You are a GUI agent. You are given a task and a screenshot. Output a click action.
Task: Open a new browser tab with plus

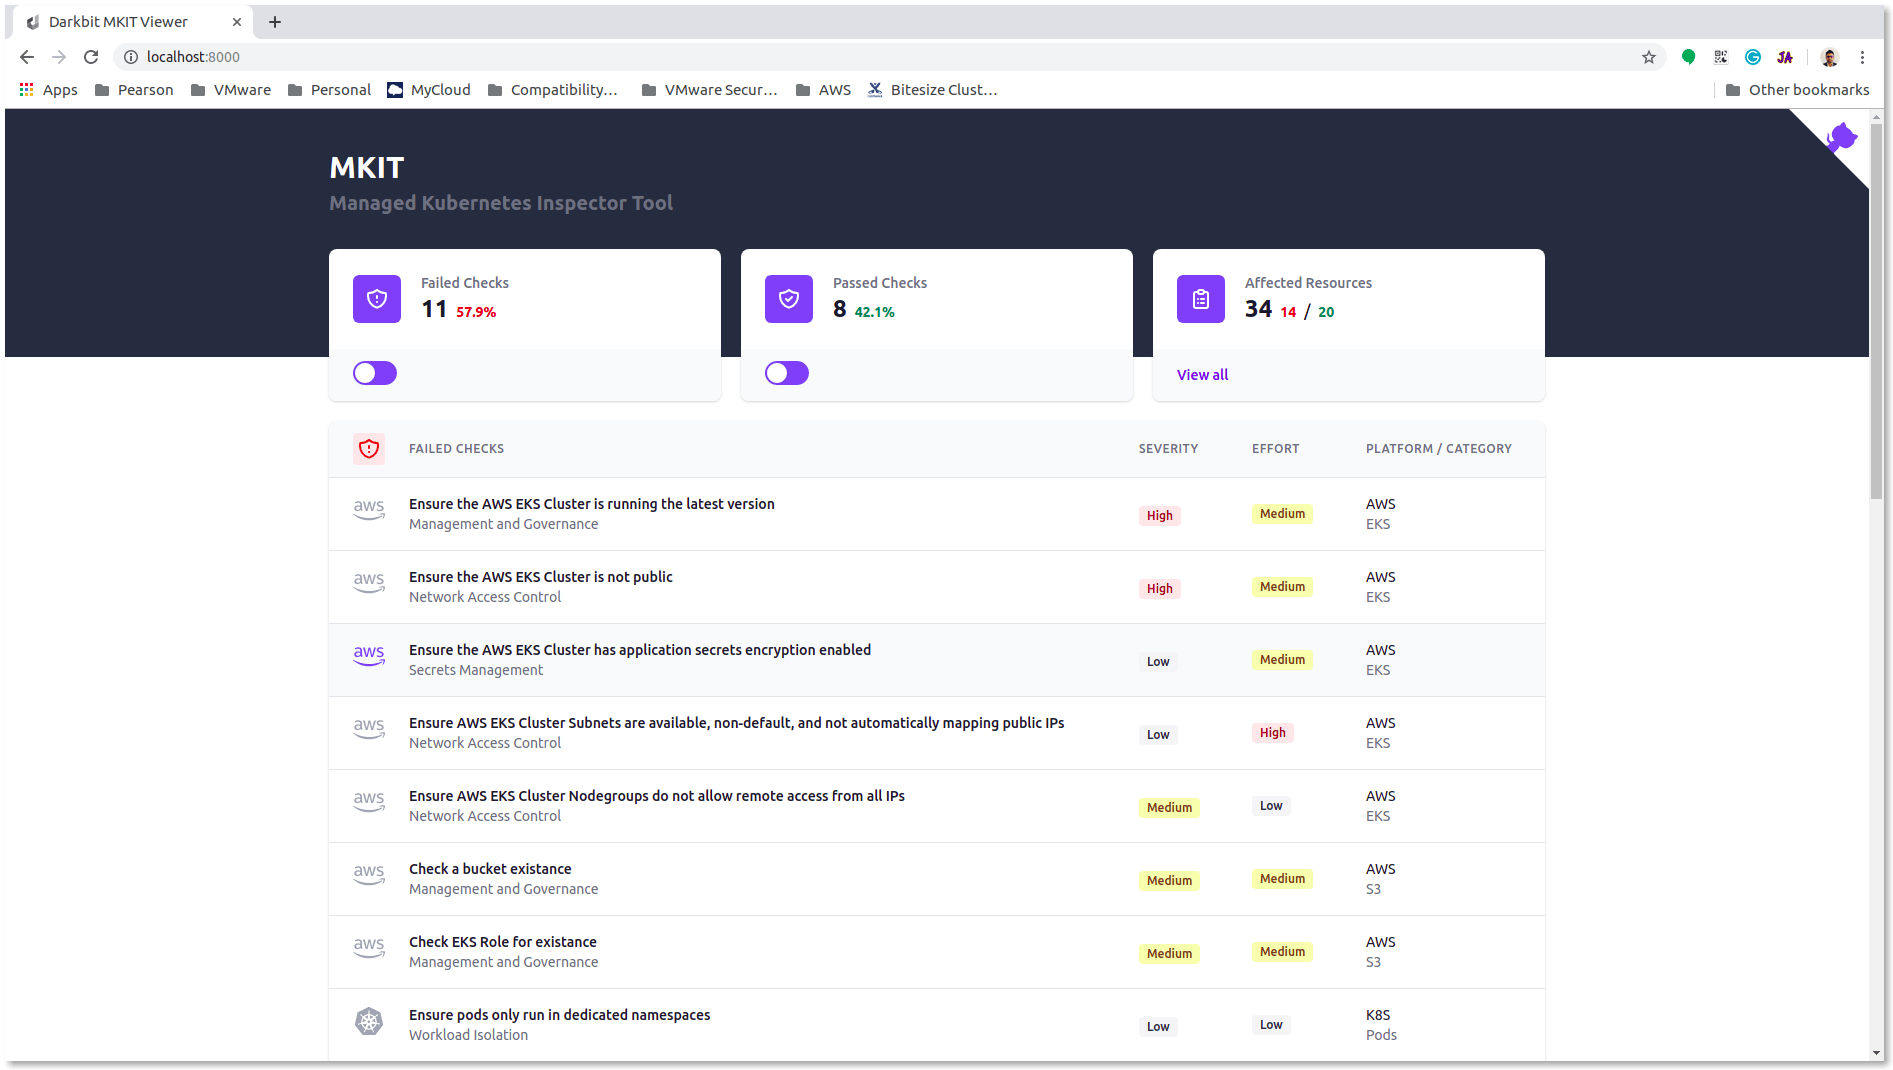(x=275, y=22)
